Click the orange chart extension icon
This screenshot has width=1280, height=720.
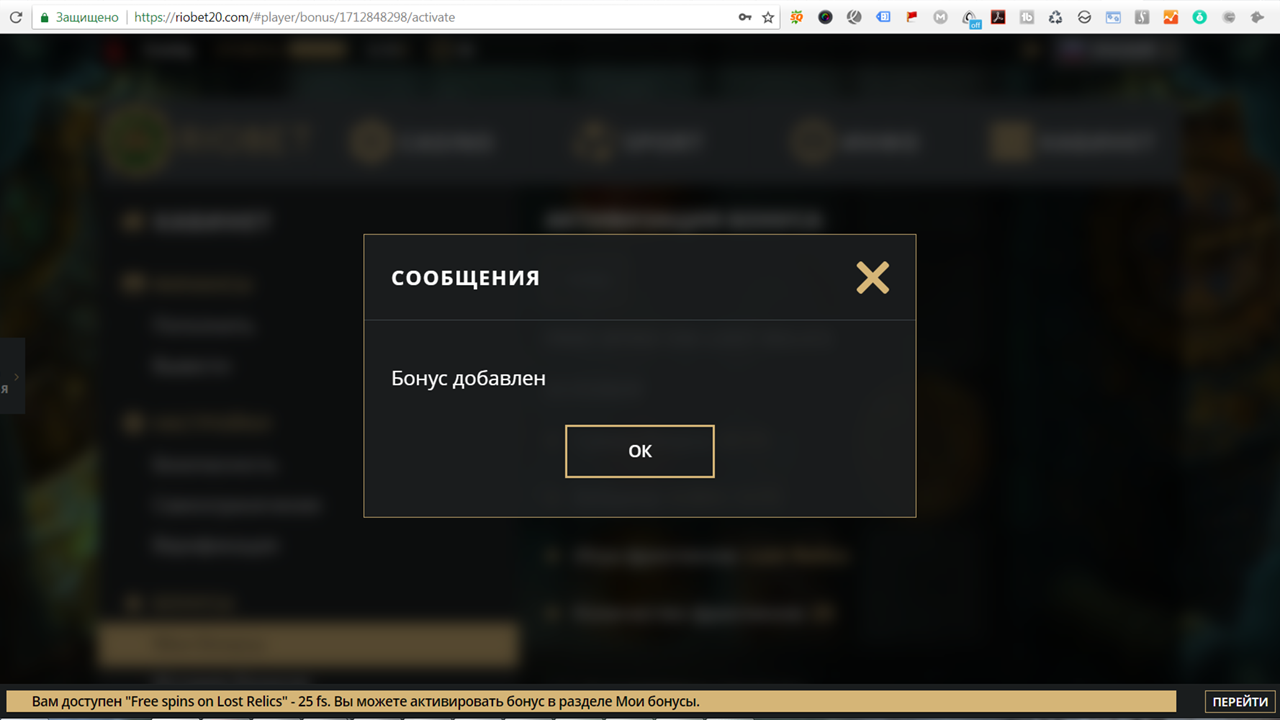click(1171, 17)
